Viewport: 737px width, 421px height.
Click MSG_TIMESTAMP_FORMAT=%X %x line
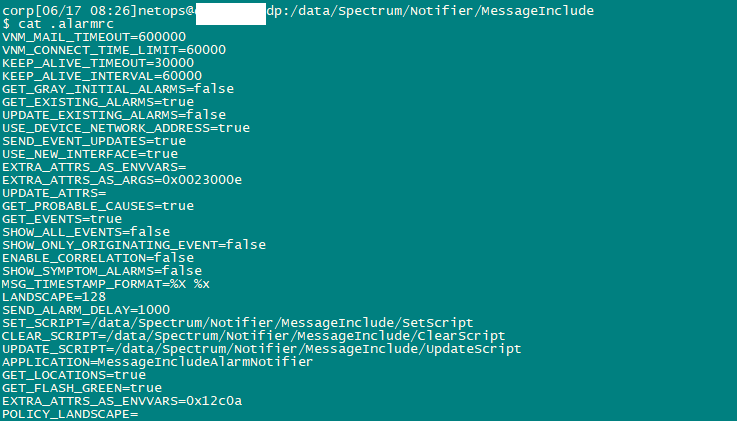tap(106, 284)
